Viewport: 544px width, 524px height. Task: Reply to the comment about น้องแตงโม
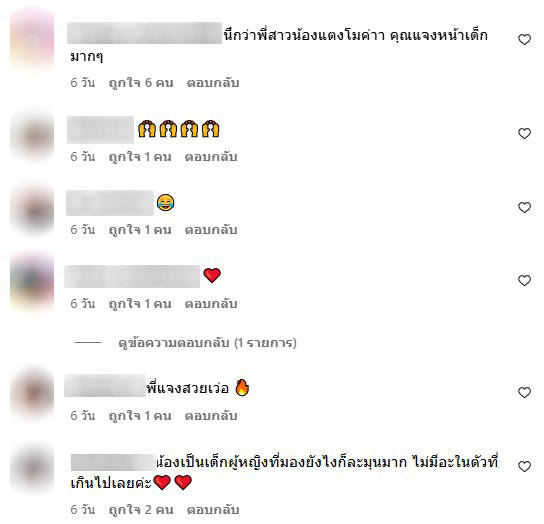coord(213,83)
